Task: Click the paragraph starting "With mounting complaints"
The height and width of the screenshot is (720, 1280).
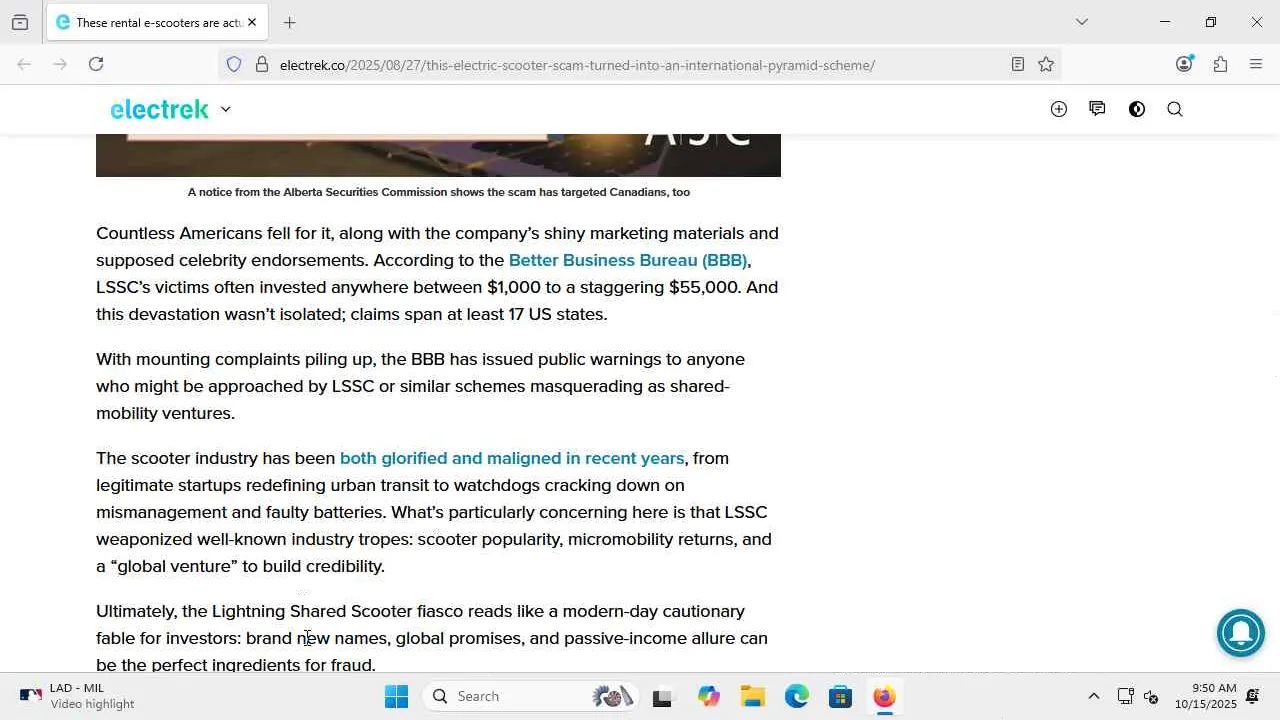Action: (x=420, y=386)
